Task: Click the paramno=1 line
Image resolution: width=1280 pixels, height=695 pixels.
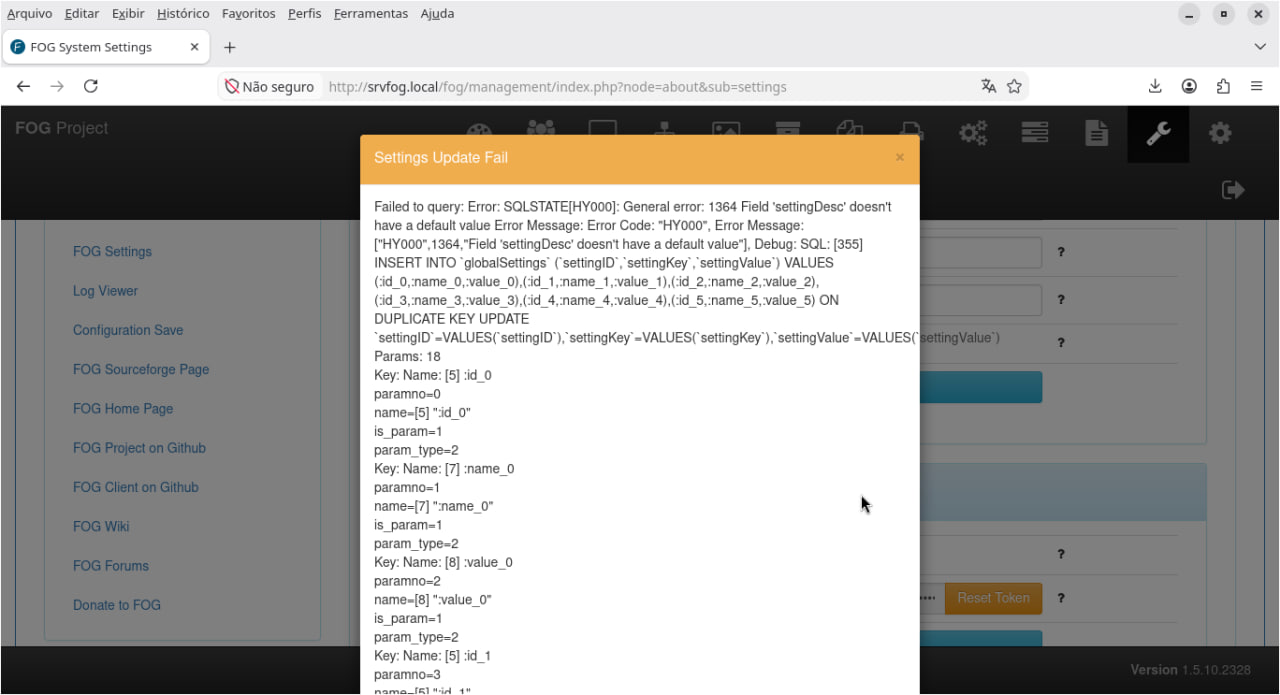Action: click(407, 488)
